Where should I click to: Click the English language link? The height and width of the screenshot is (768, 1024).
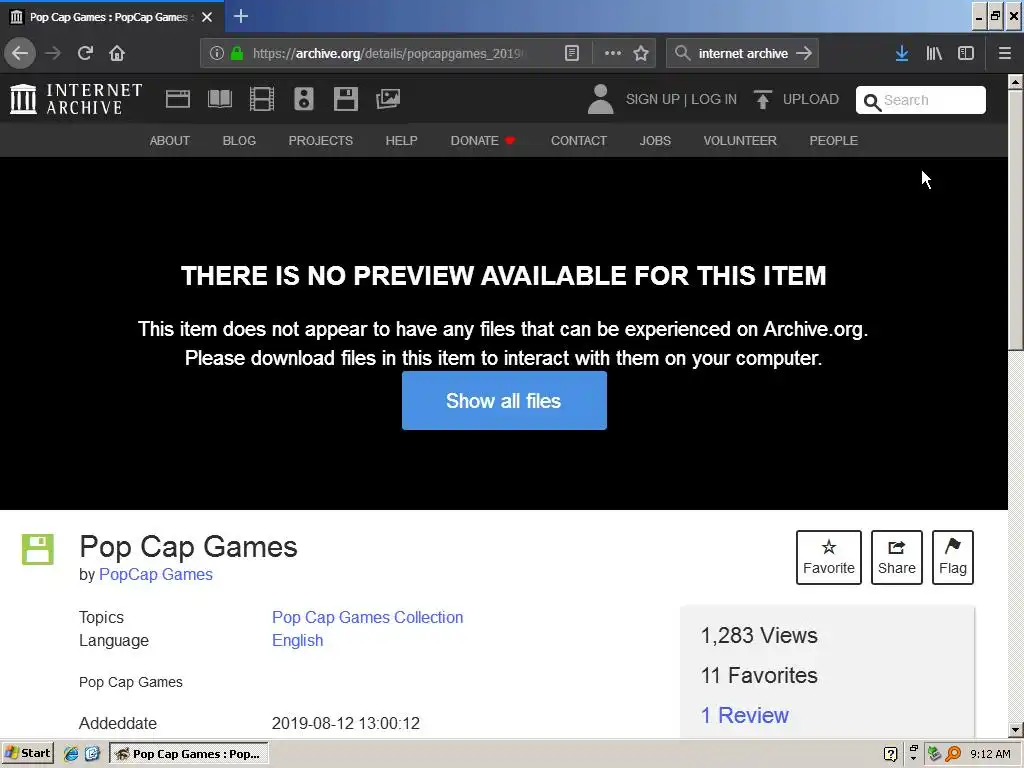click(x=297, y=640)
